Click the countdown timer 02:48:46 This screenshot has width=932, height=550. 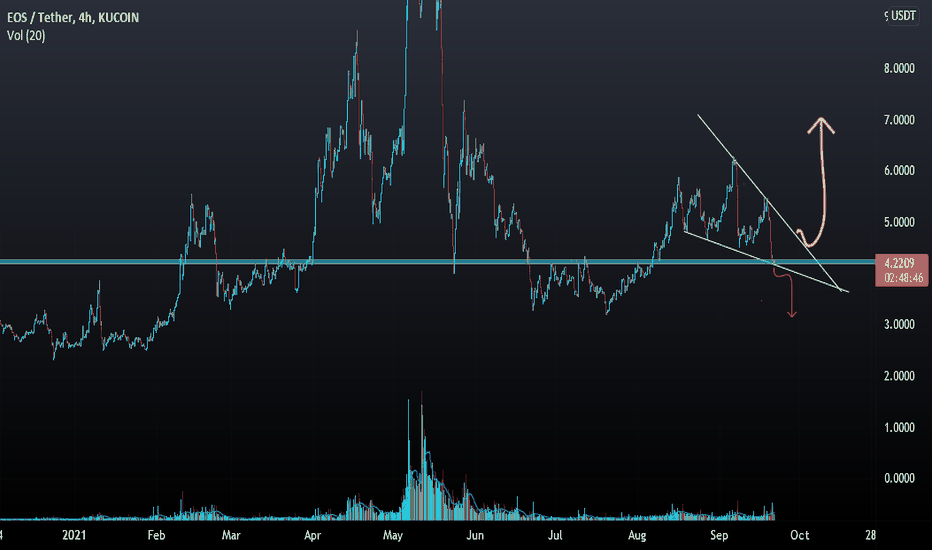pyautogui.click(x=903, y=278)
